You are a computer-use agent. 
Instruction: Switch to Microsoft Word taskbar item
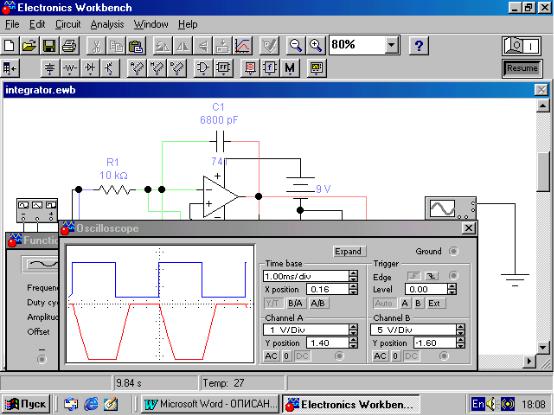[x=210, y=404]
